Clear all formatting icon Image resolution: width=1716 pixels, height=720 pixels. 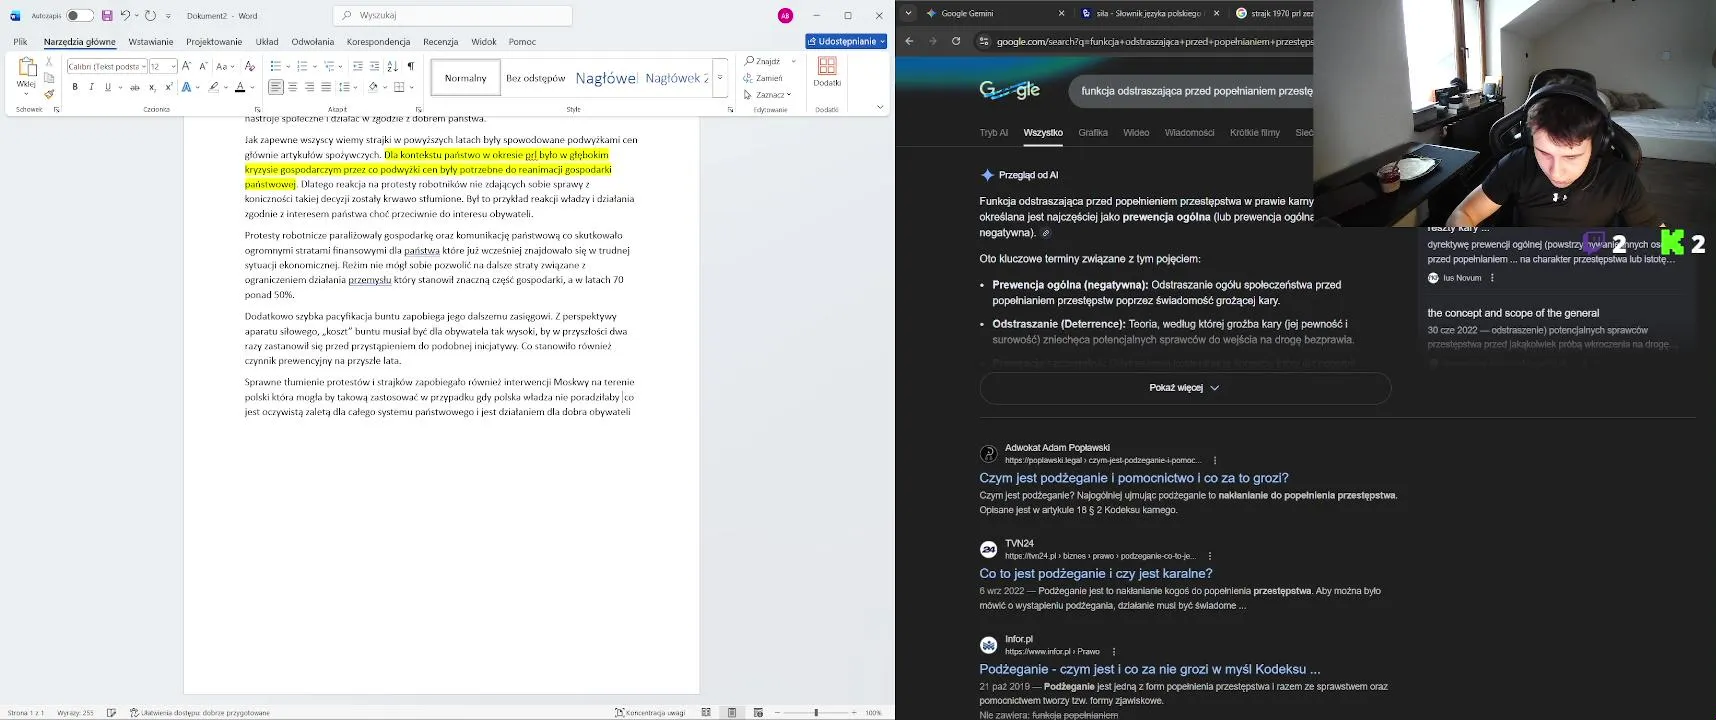[x=250, y=66]
